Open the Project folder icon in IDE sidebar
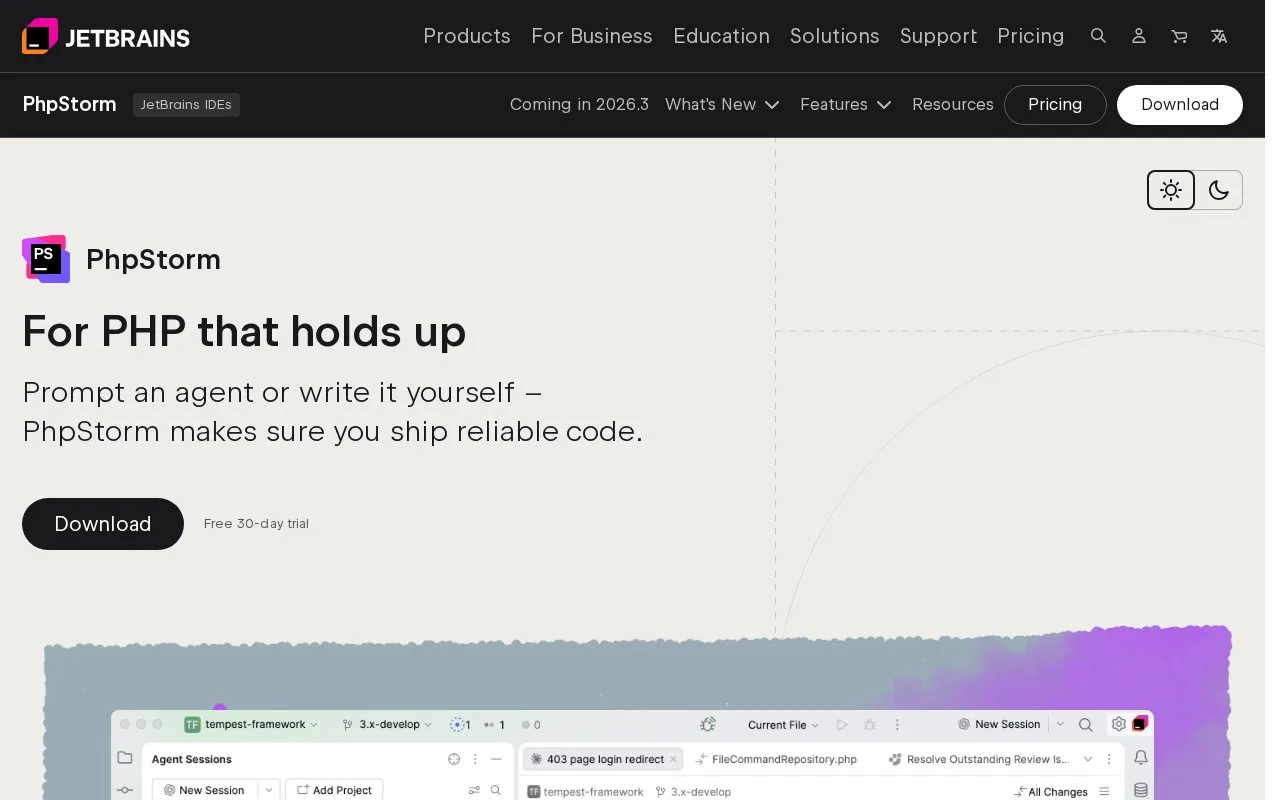Screen dimensions: 1280x800 (x=125, y=758)
